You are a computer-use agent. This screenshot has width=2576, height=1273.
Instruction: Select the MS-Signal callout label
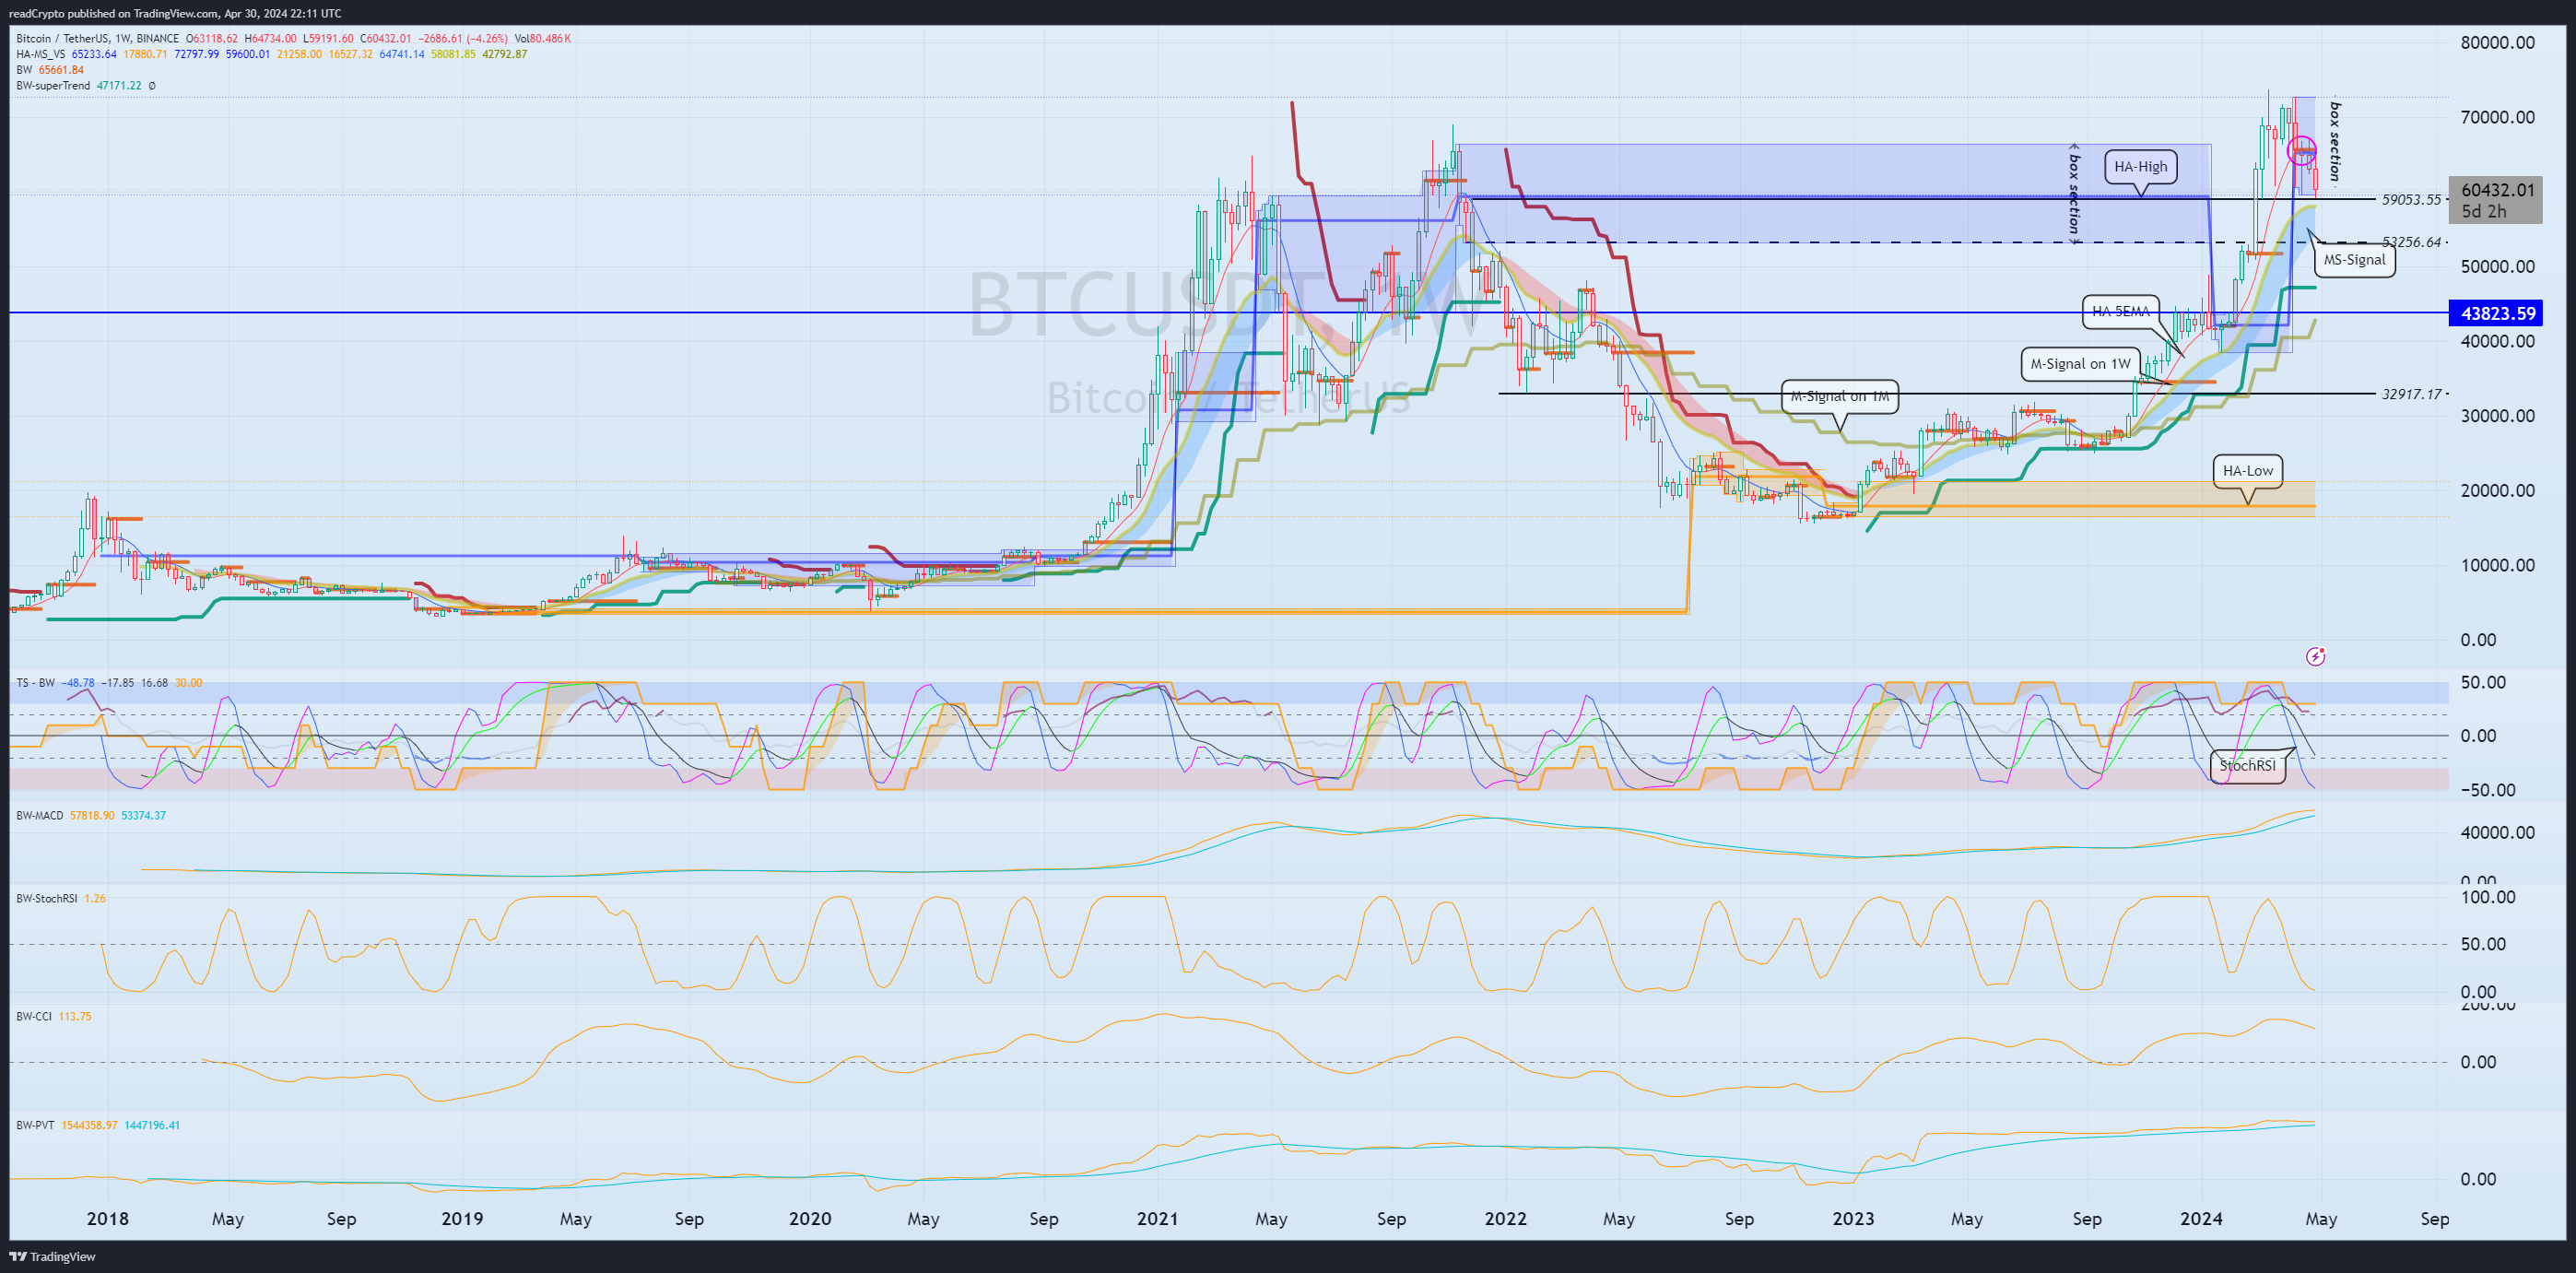point(2354,260)
